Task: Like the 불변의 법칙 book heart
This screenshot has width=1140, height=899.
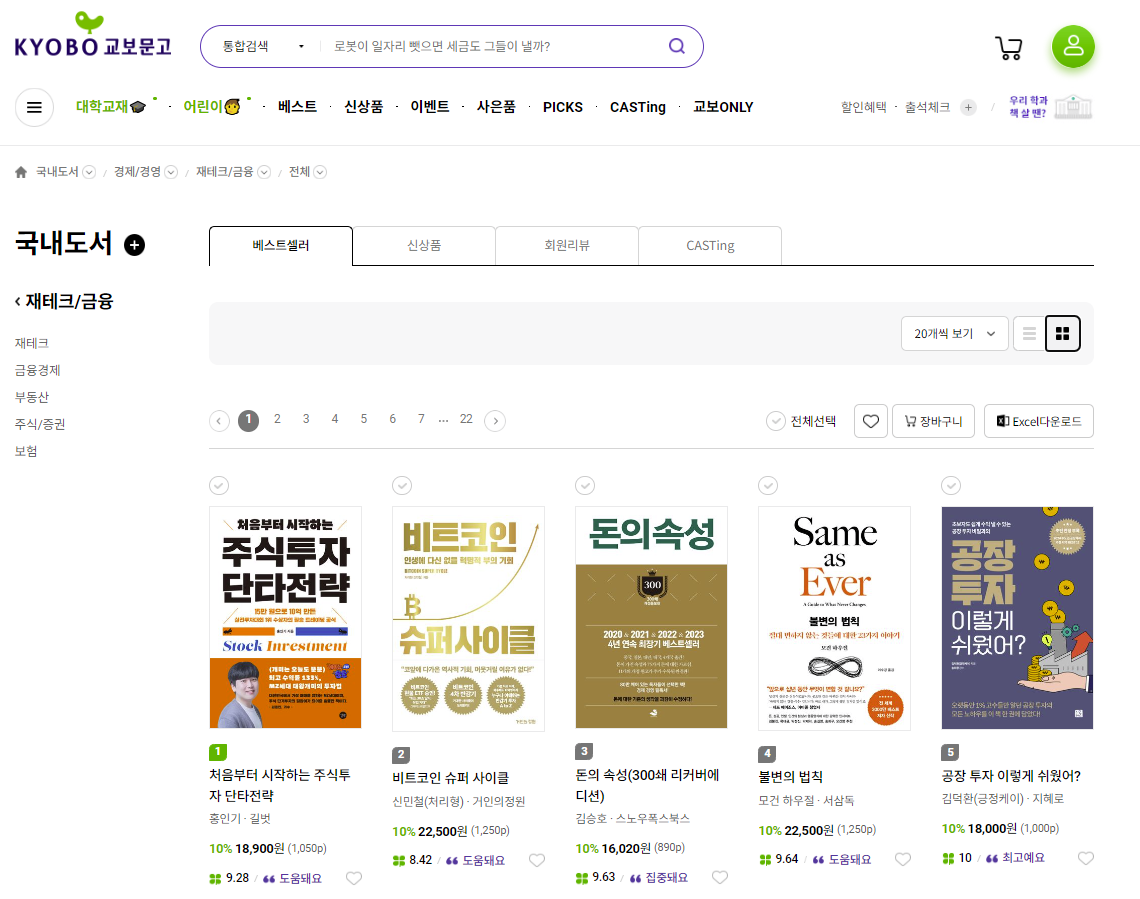Action: point(903,860)
